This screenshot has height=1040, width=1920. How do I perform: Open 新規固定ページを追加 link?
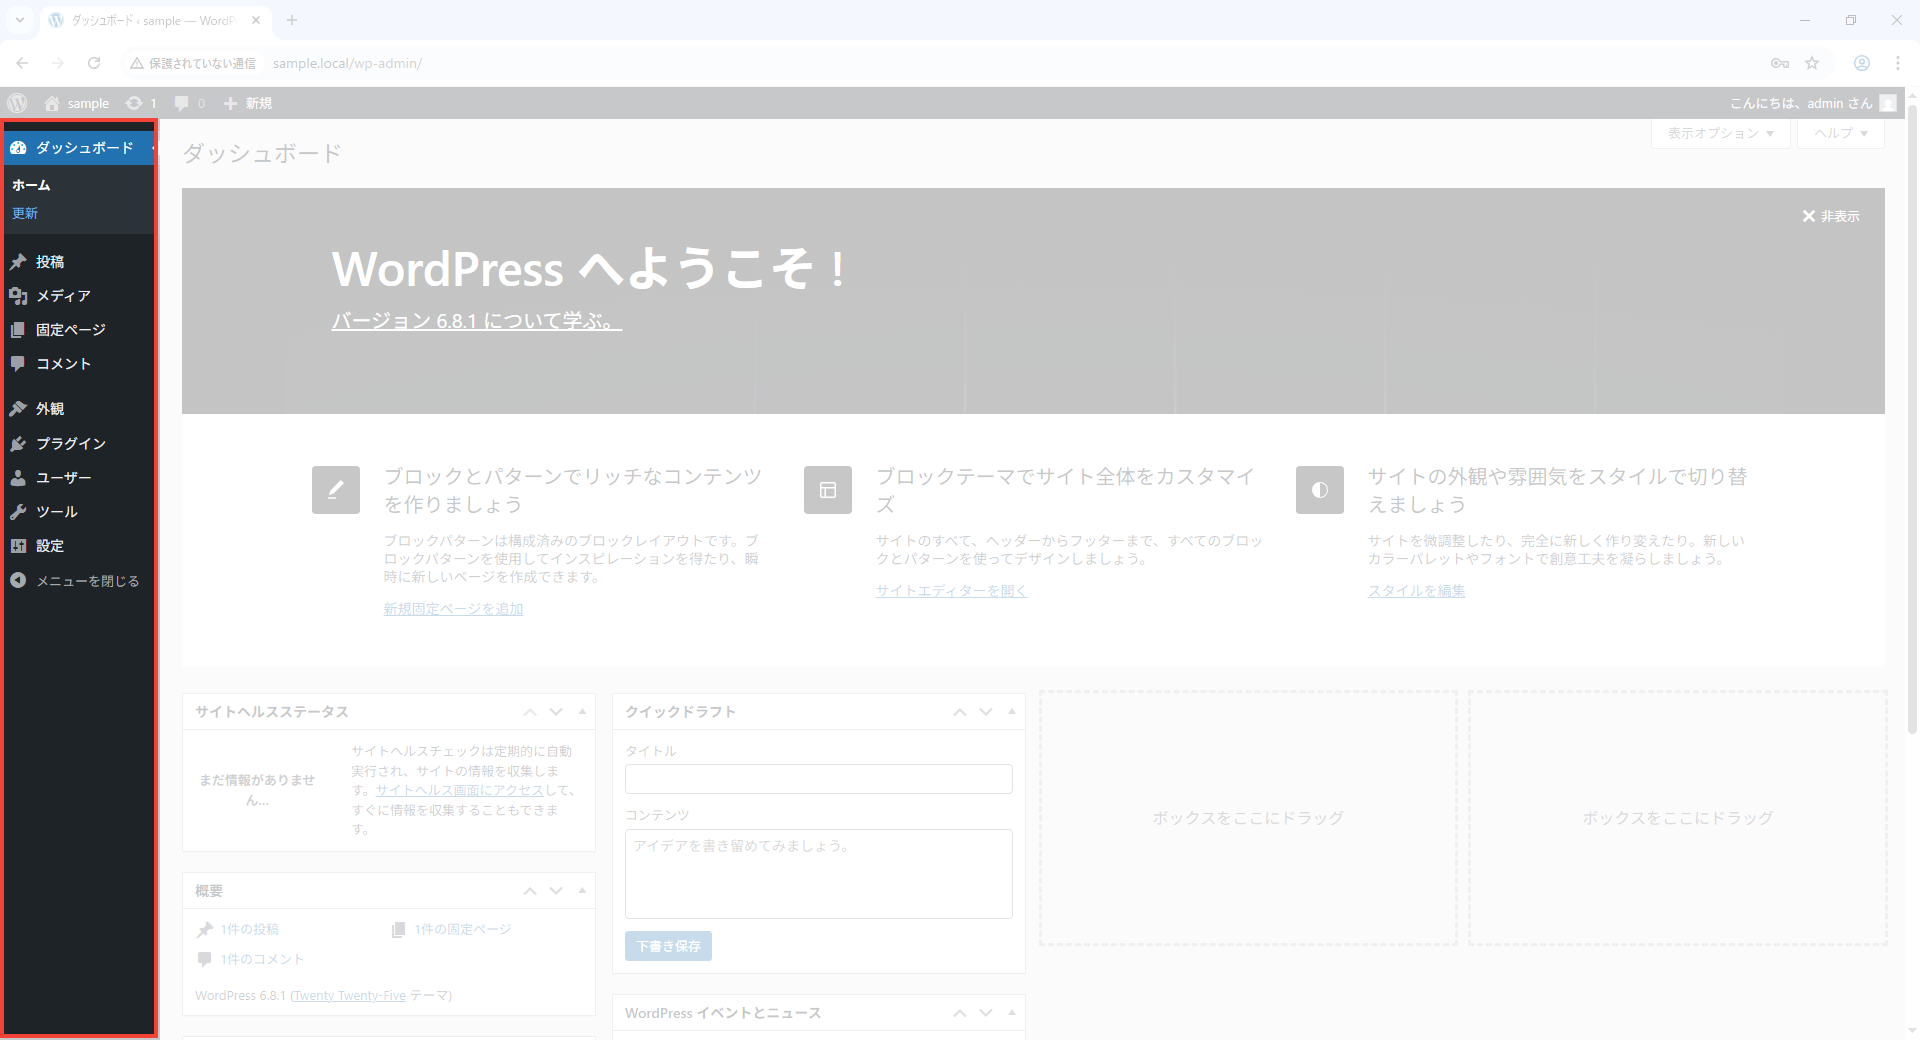pyautogui.click(x=454, y=609)
